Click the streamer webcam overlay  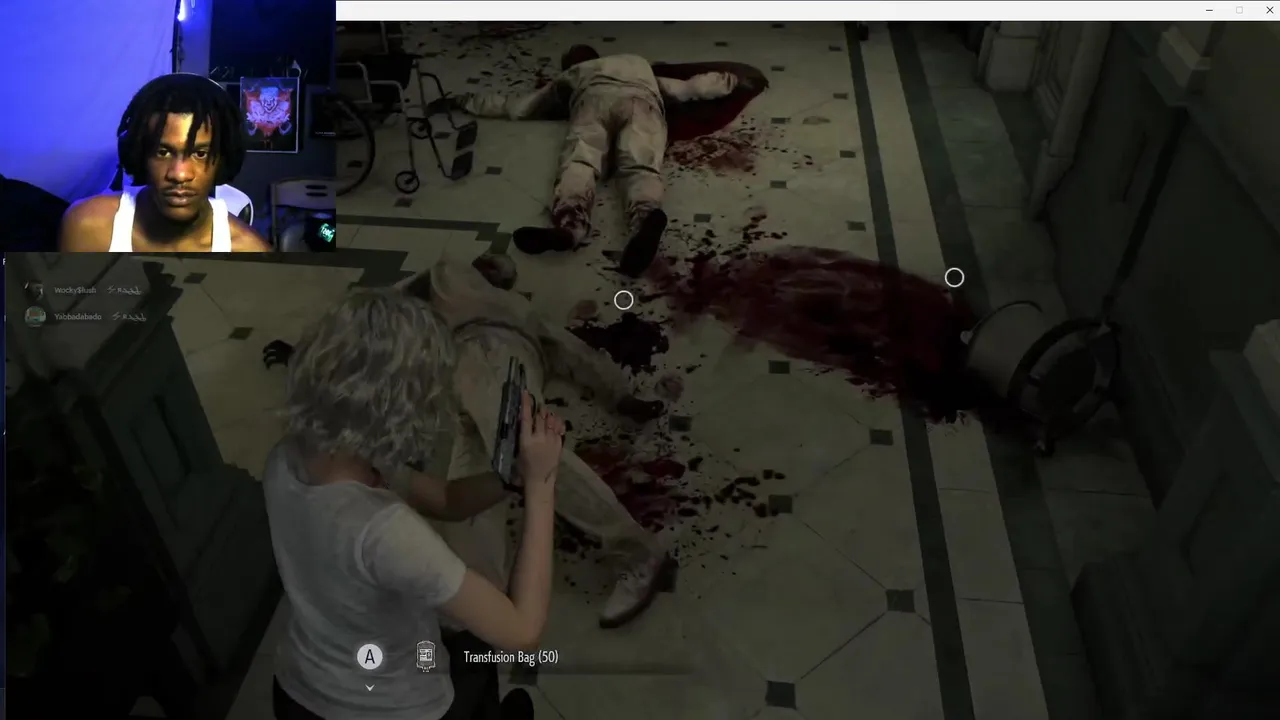pyautogui.click(x=168, y=126)
